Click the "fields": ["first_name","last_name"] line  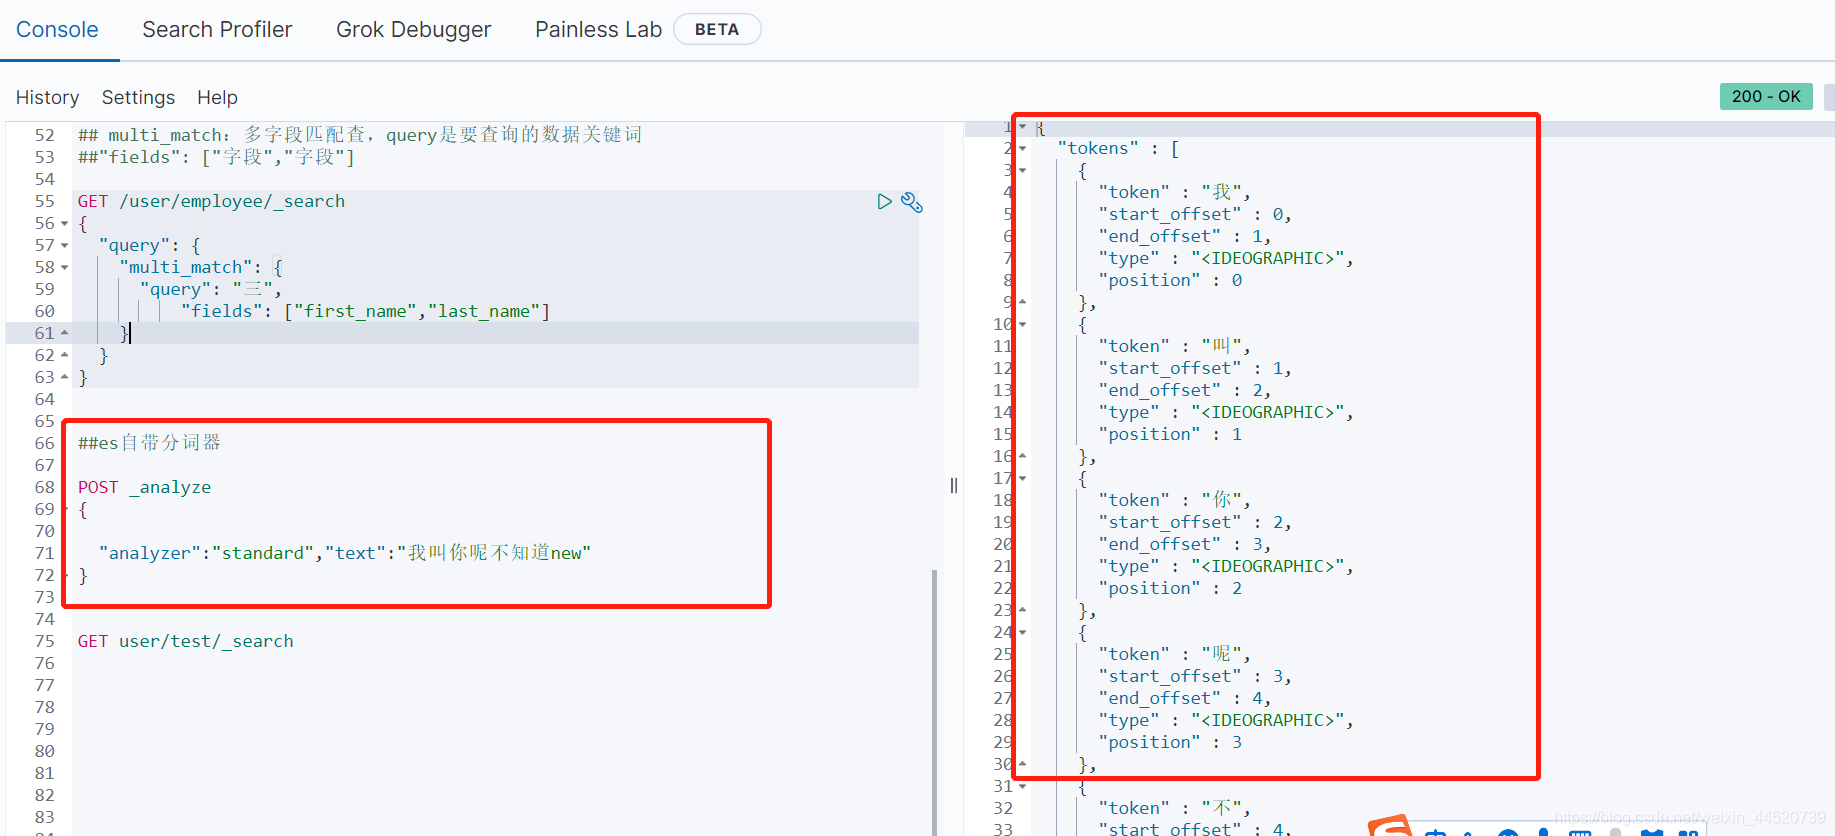click(x=365, y=312)
